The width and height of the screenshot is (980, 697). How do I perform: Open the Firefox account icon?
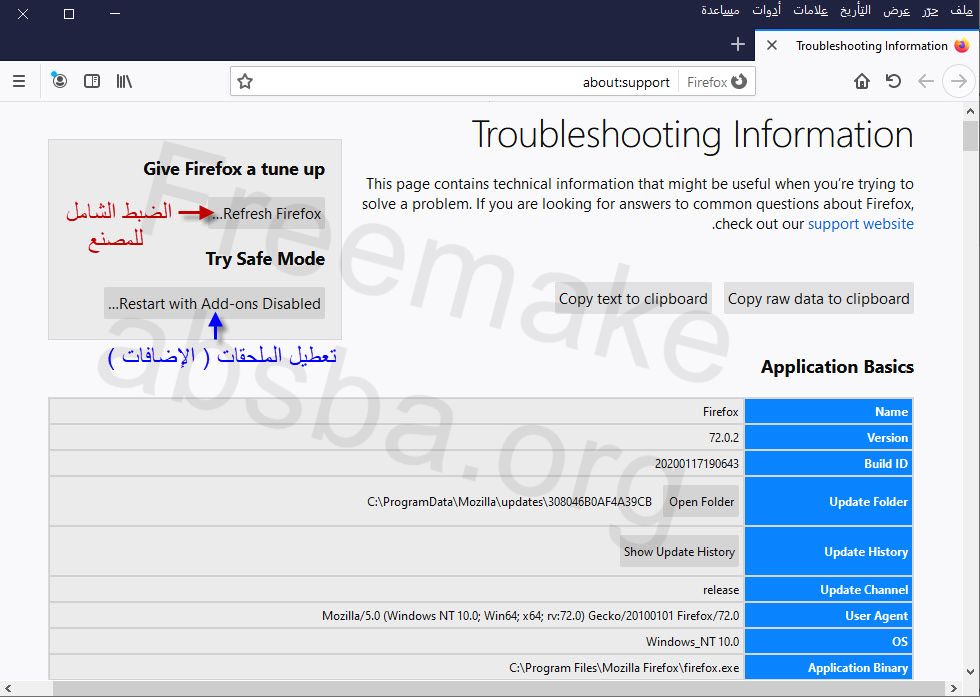[59, 80]
